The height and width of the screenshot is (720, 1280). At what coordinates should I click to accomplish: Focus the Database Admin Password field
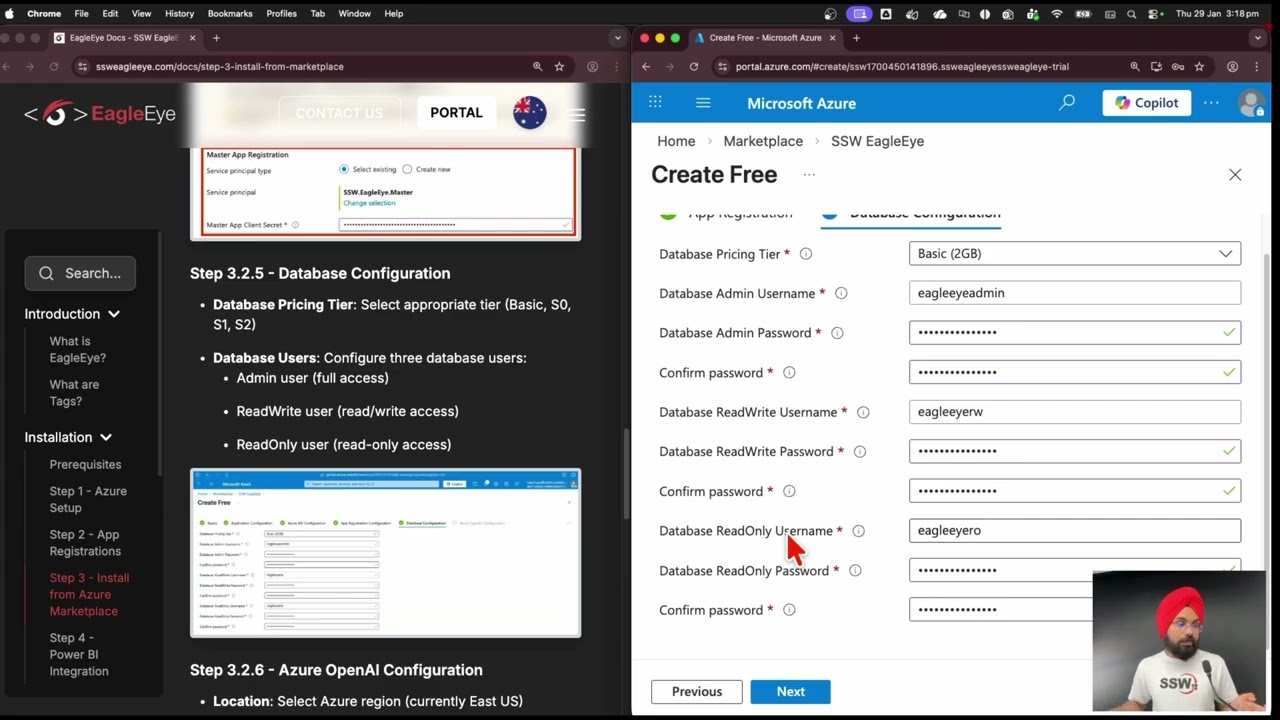point(1075,332)
